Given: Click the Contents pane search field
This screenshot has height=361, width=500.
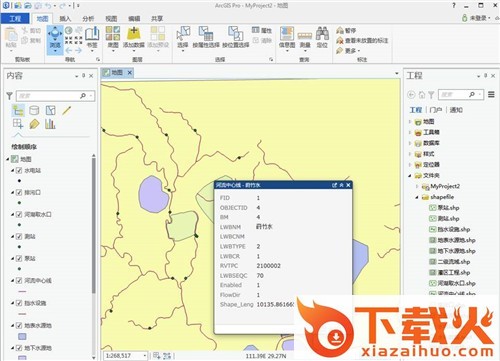Looking at the screenshot, I should point(49,96).
